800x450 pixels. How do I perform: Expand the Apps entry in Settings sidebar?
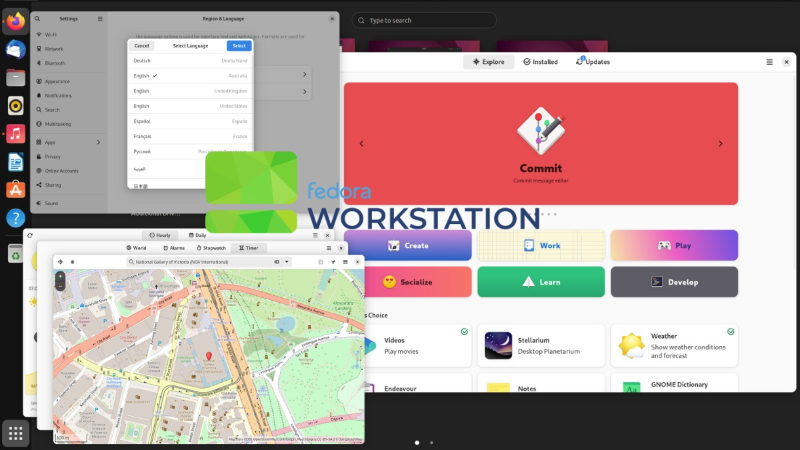[68, 142]
